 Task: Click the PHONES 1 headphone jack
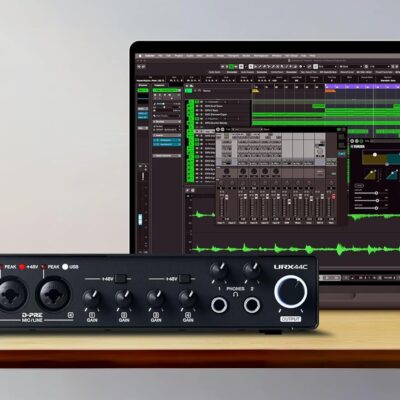(x=219, y=305)
